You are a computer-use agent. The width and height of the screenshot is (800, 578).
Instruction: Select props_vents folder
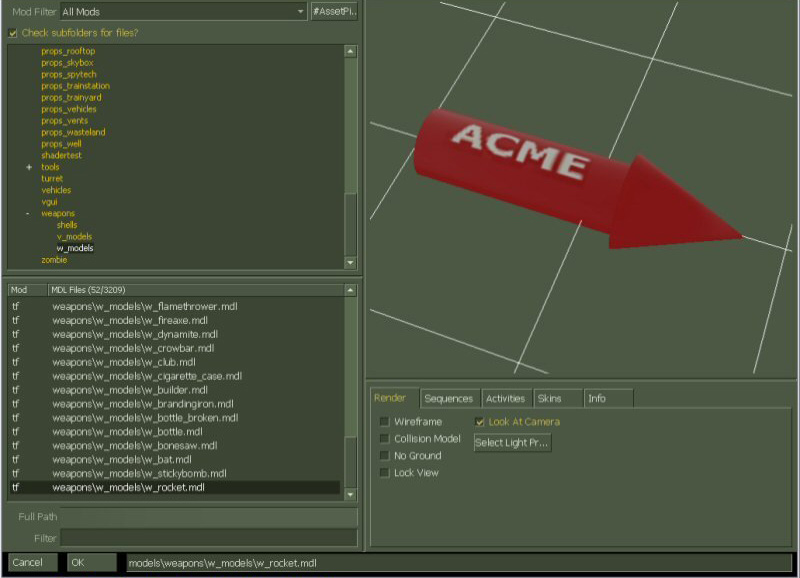click(65, 121)
